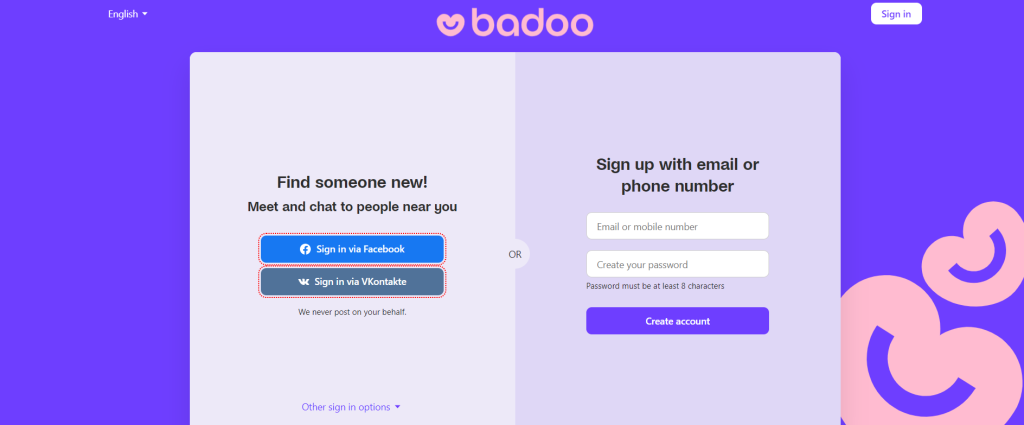Image resolution: width=1024 pixels, height=425 pixels.
Task: Click the arrow after Other sign in options
Action: (398, 407)
